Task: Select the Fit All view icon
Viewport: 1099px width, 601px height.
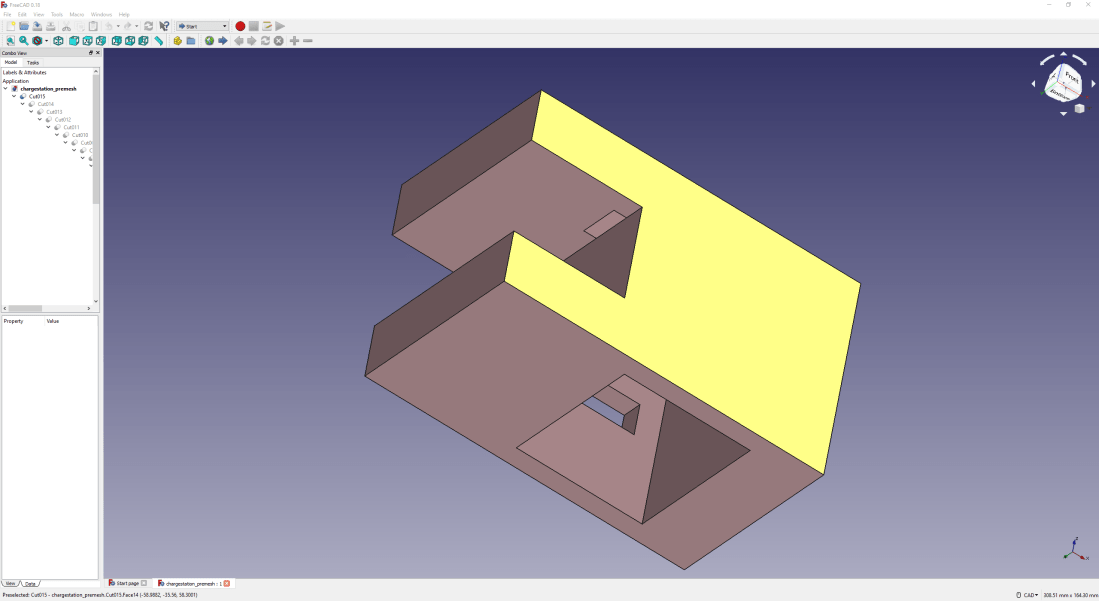Action: pos(10,41)
